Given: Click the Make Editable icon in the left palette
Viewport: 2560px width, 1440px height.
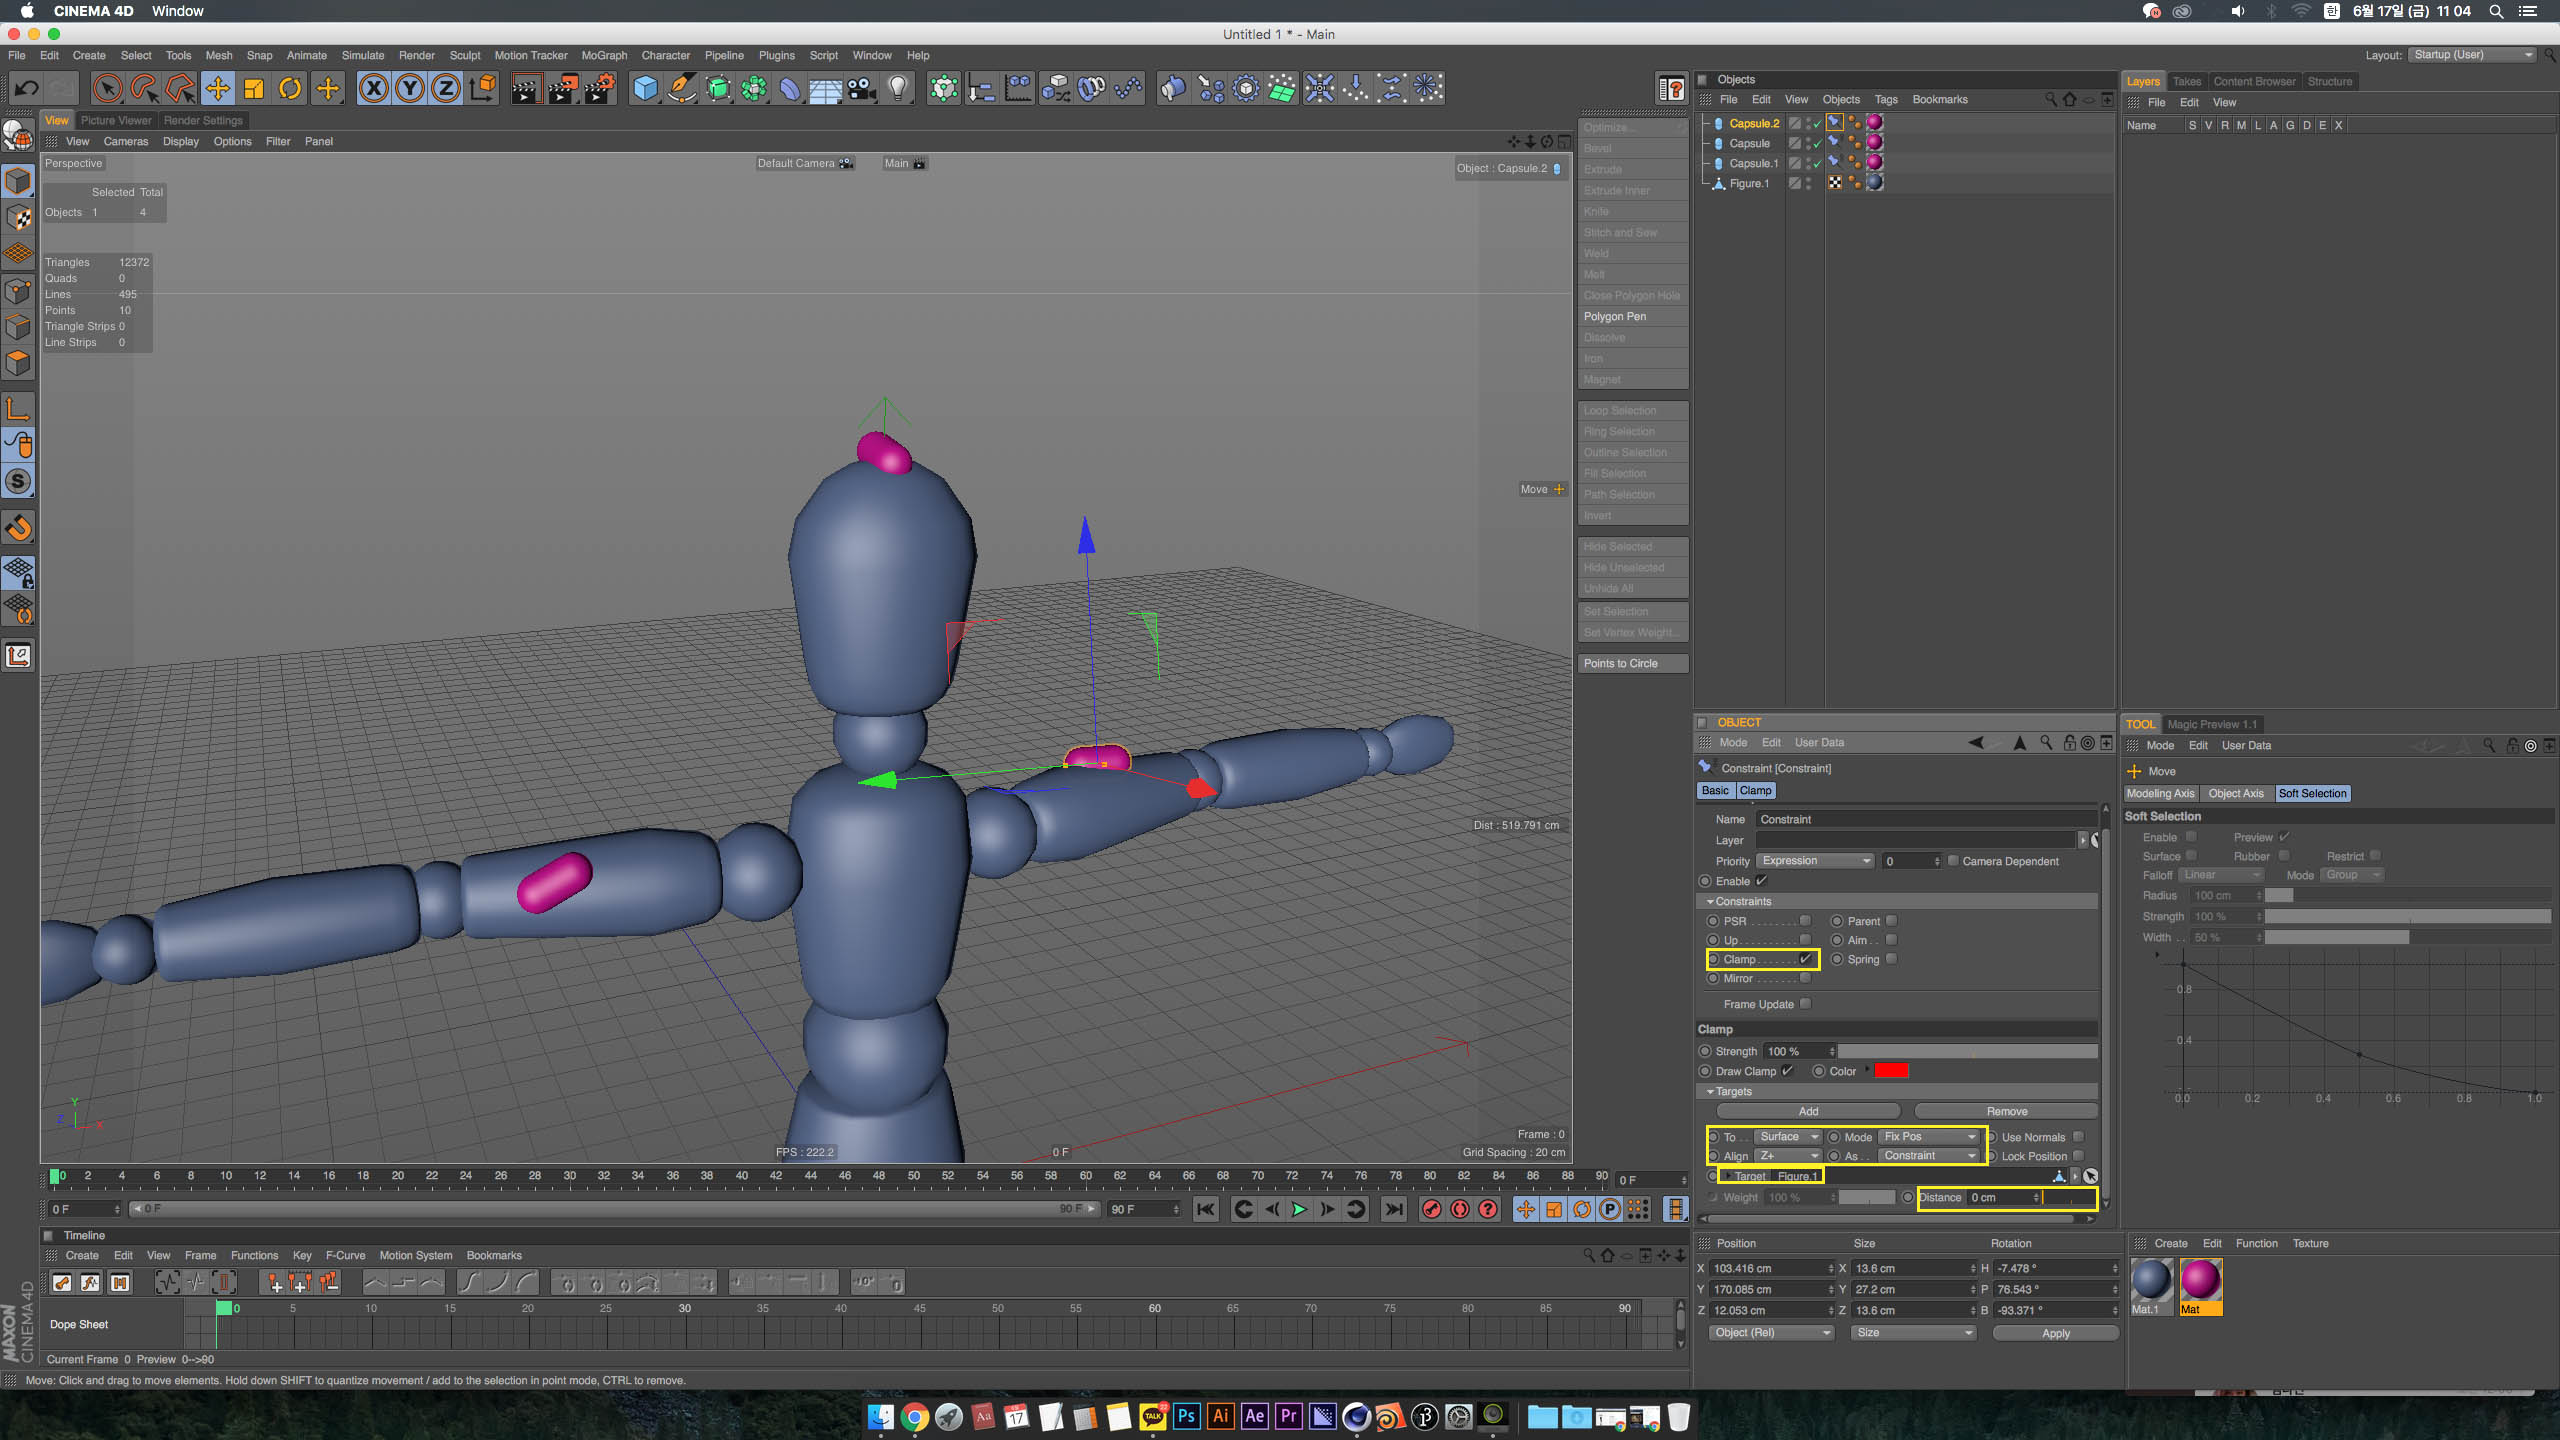Looking at the screenshot, I should coord(19,135).
